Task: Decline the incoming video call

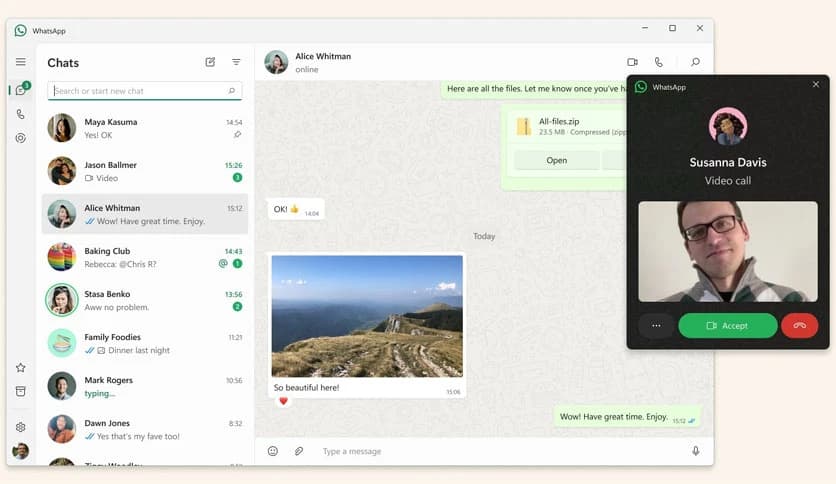Action: [x=799, y=326]
